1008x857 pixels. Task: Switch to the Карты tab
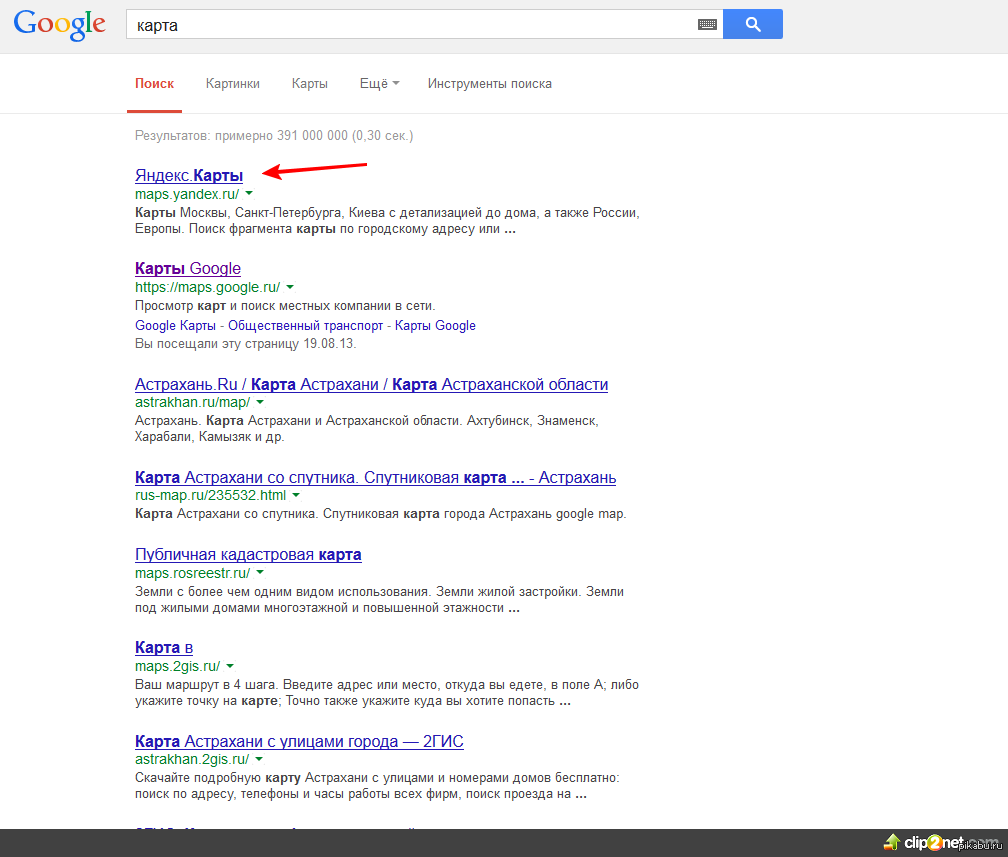(x=310, y=84)
